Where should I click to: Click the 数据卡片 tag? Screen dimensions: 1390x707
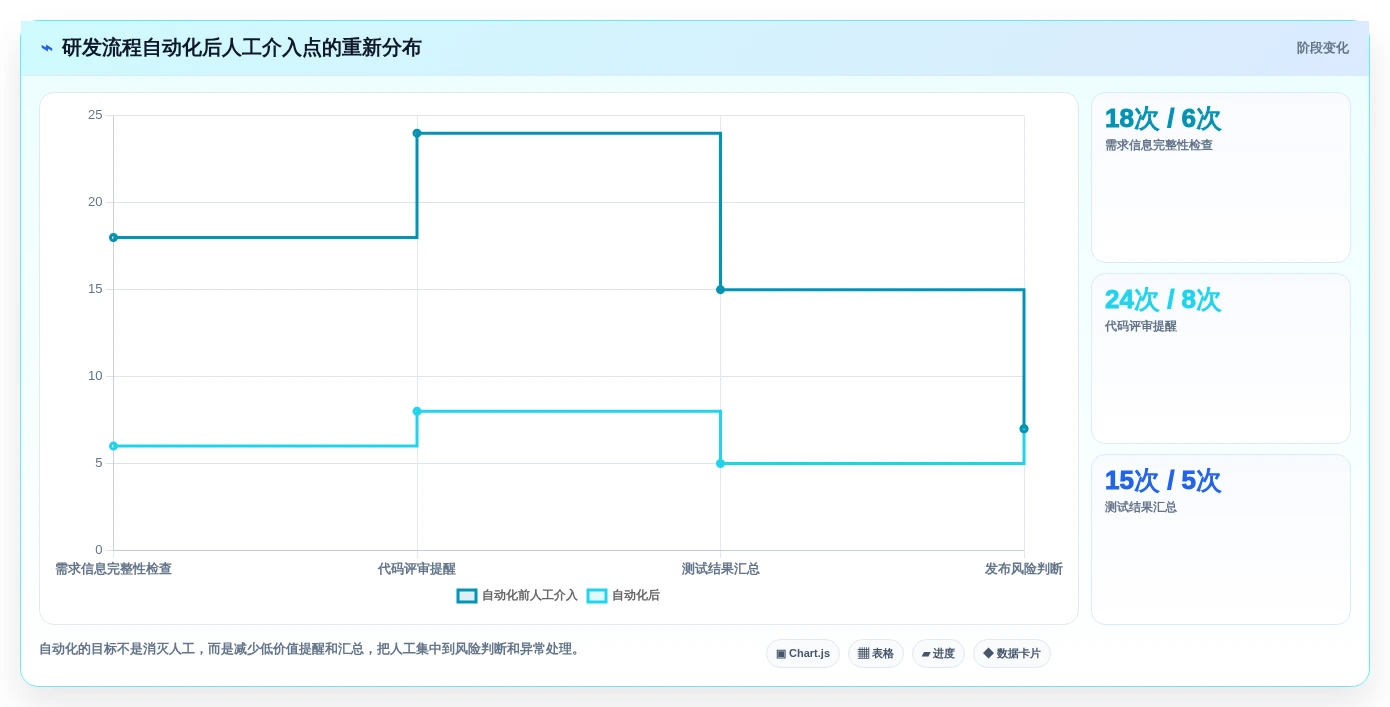tap(1012, 654)
